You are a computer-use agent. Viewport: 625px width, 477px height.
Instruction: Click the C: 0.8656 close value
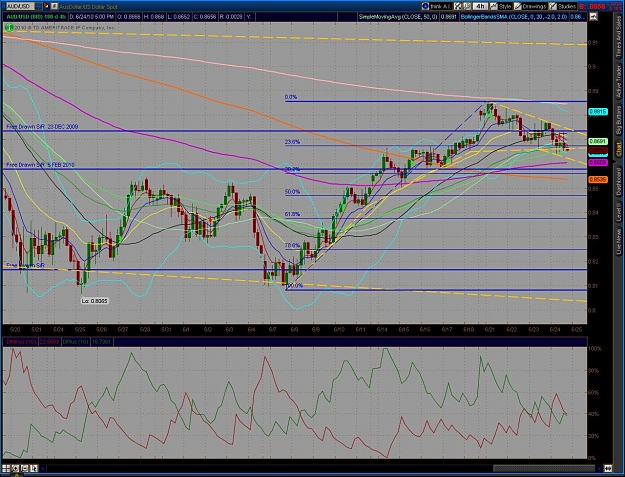pyautogui.click(x=204, y=17)
